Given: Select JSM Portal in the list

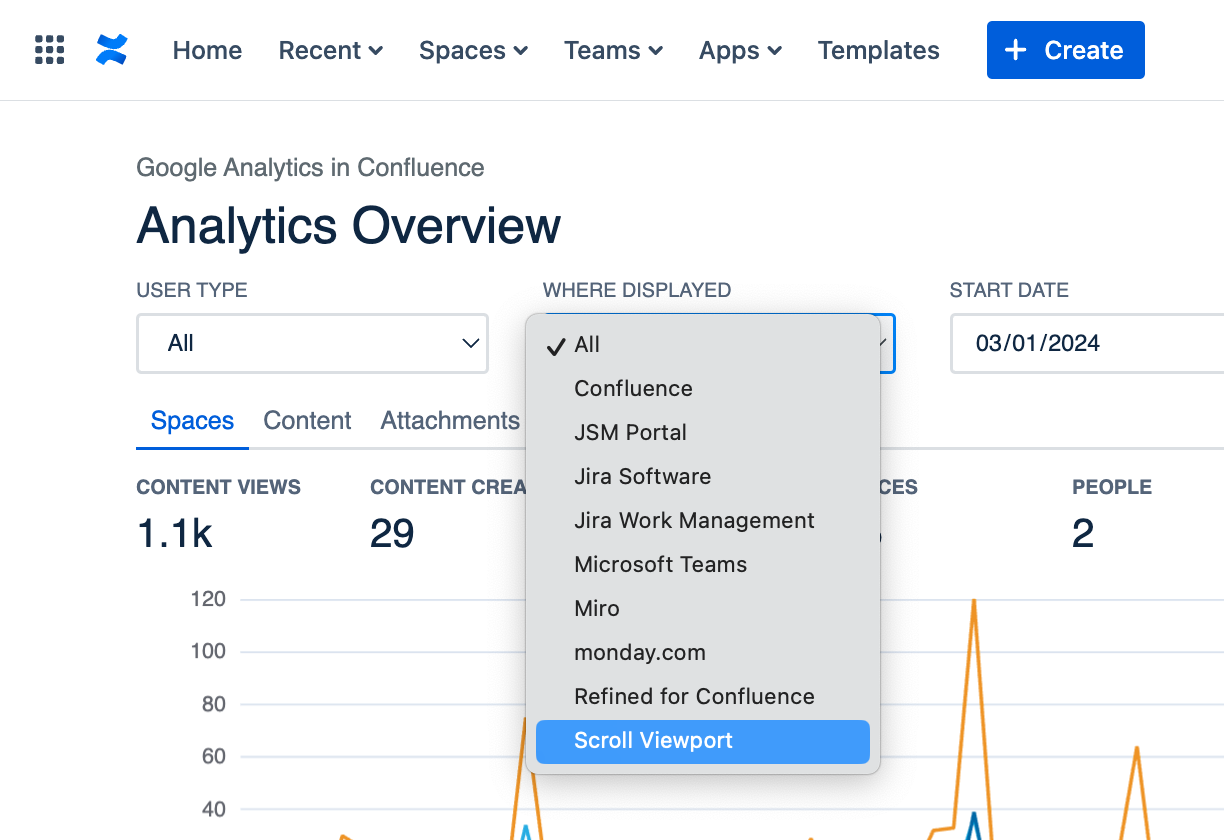Looking at the screenshot, I should coord(630,433).
